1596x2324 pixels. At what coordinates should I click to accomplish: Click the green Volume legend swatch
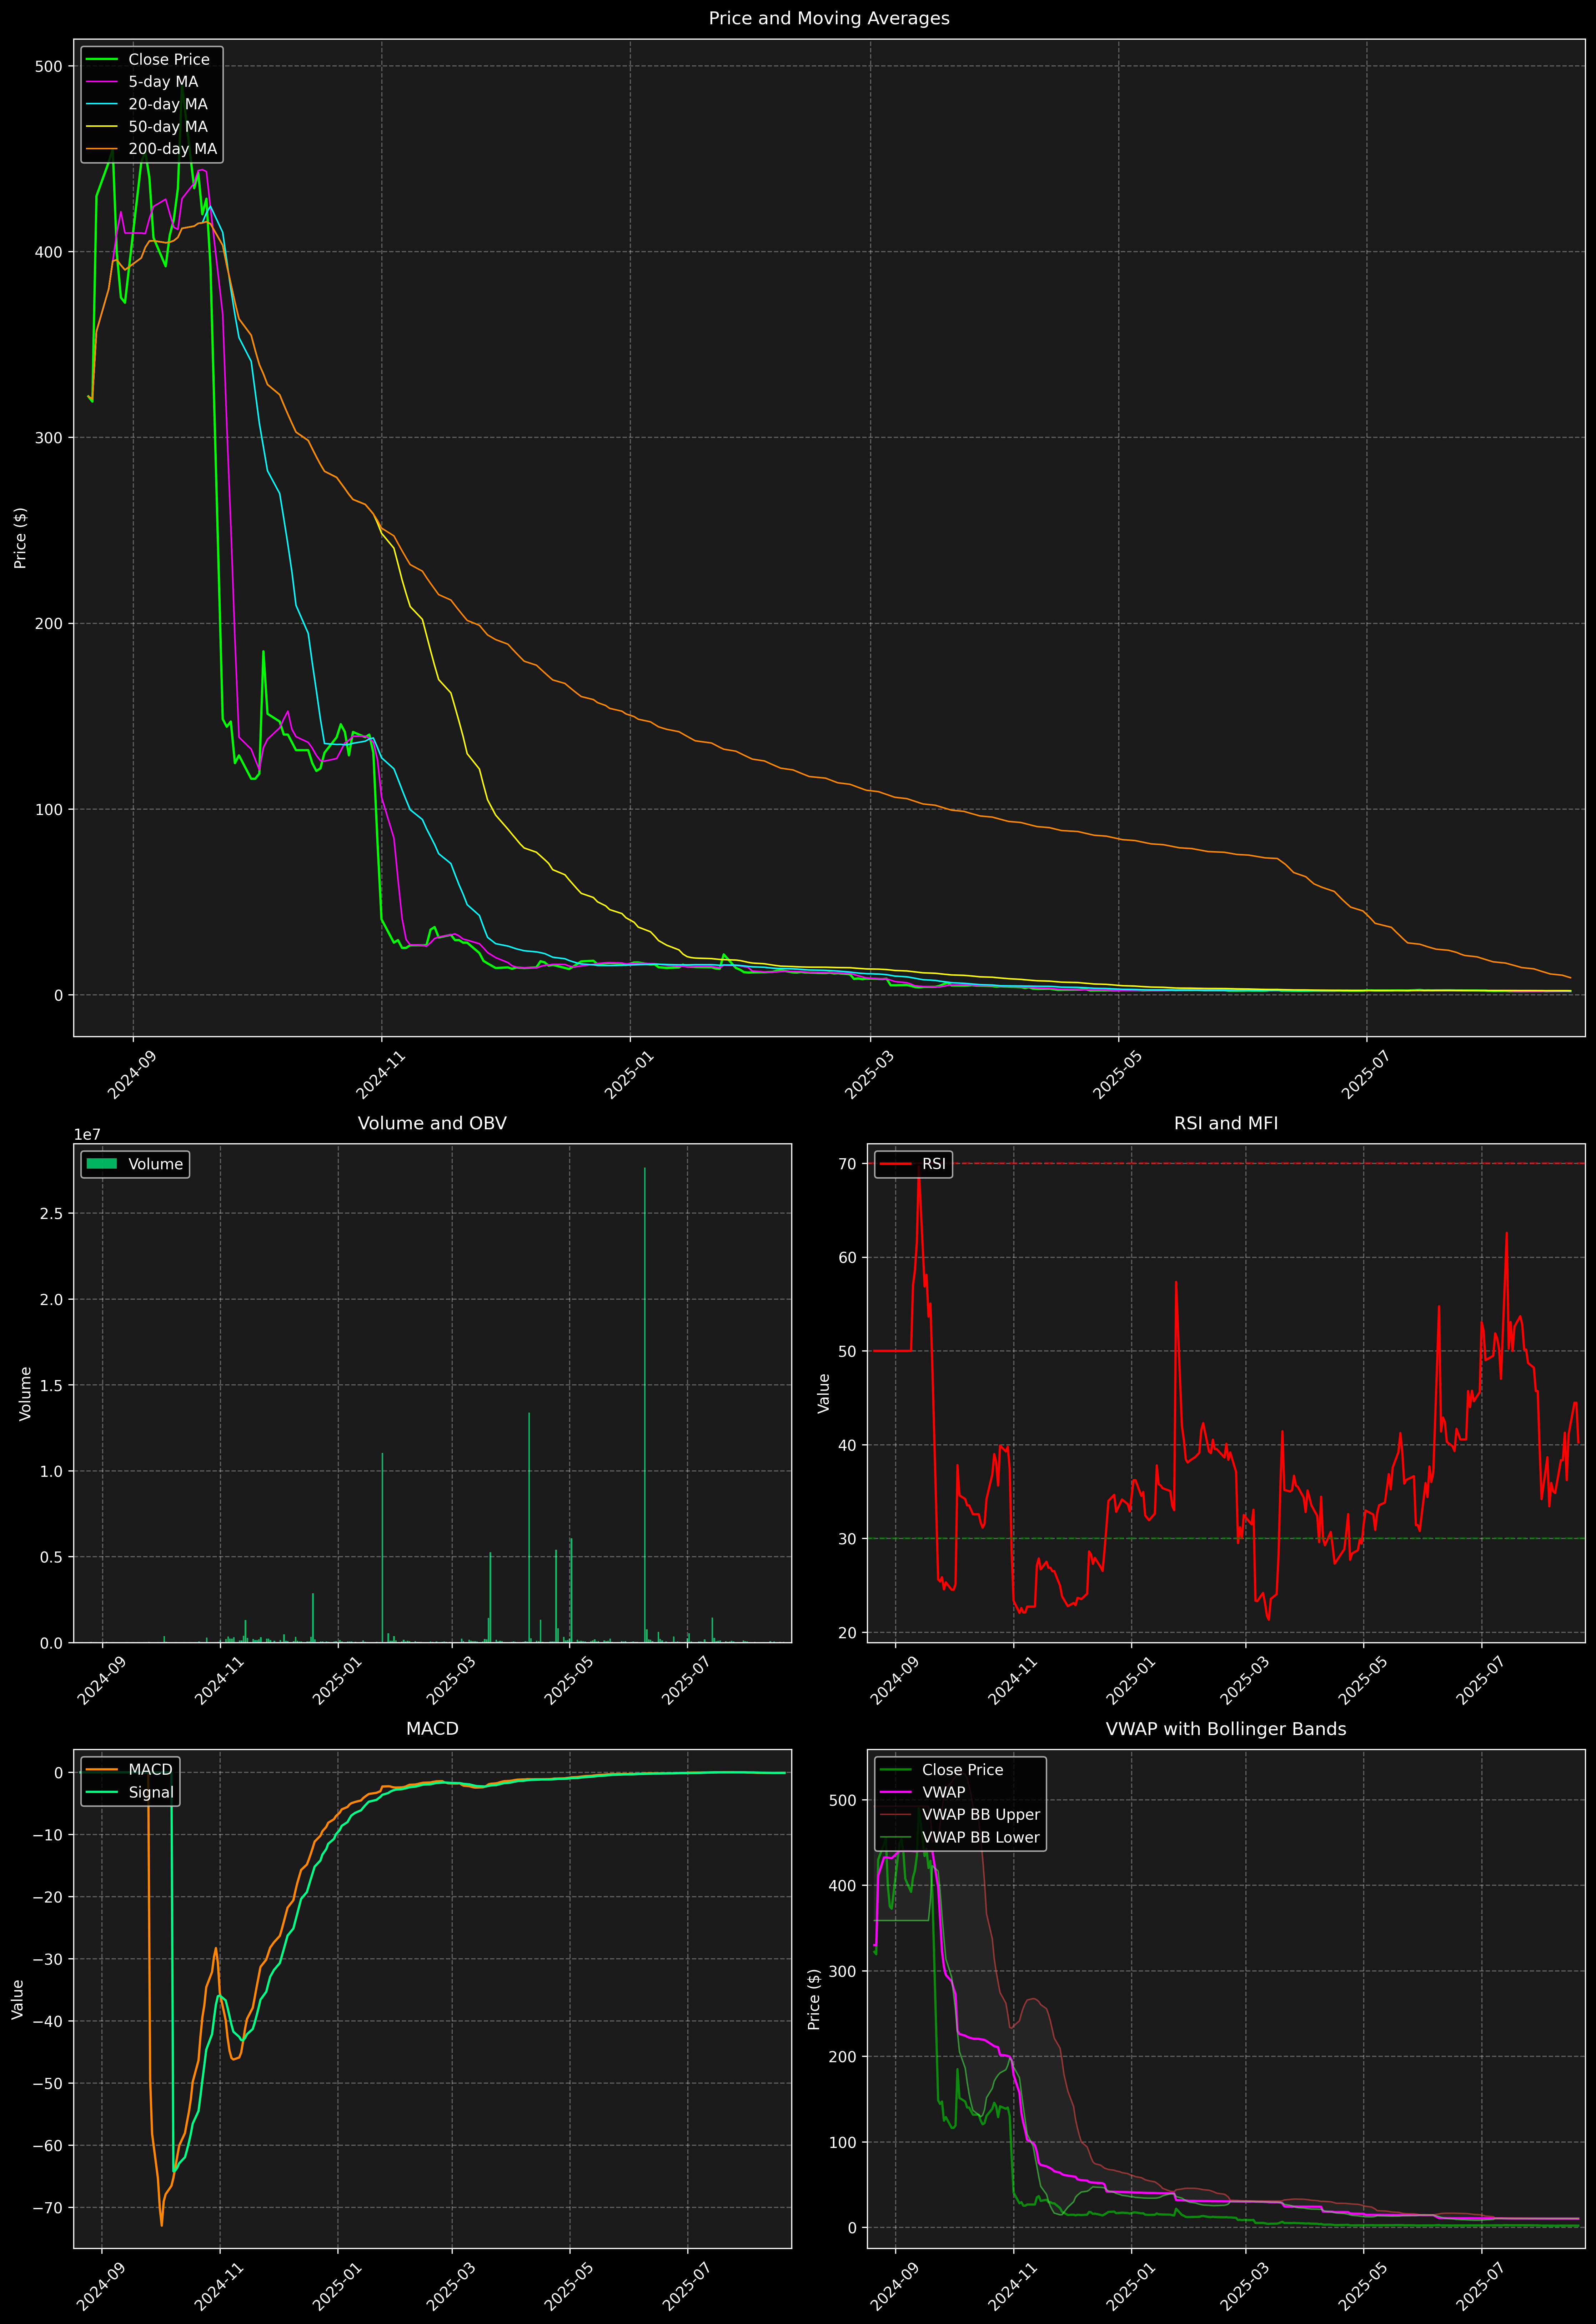click(102, 1164)
